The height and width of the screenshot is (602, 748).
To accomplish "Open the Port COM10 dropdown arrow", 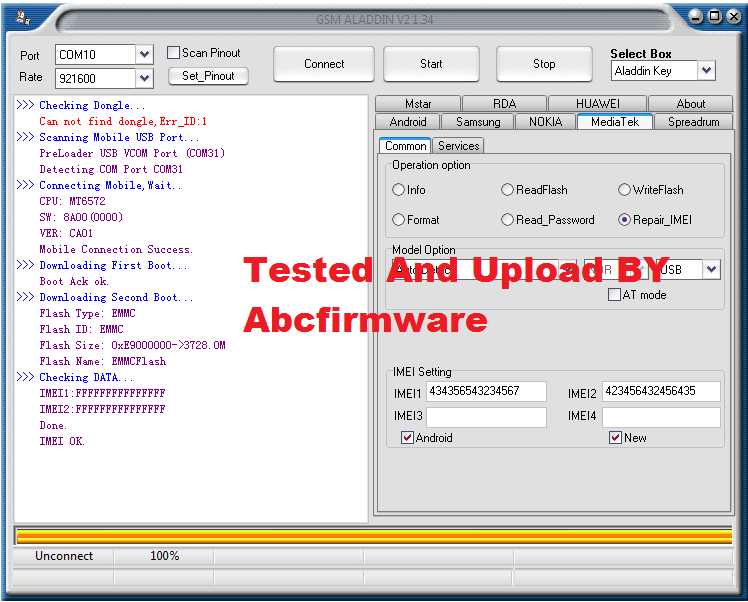I will pyautogui.click(x=144, y=54).
